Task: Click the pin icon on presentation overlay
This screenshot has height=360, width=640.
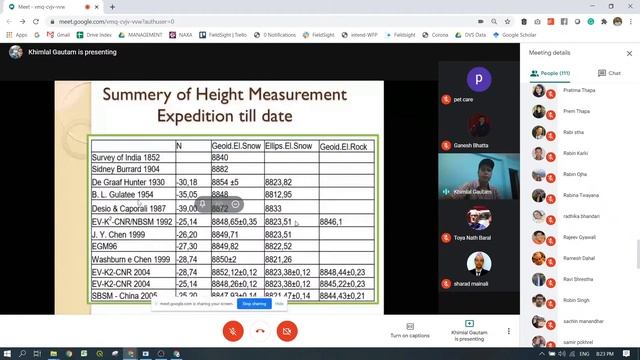Action: (x=203, y=204)
